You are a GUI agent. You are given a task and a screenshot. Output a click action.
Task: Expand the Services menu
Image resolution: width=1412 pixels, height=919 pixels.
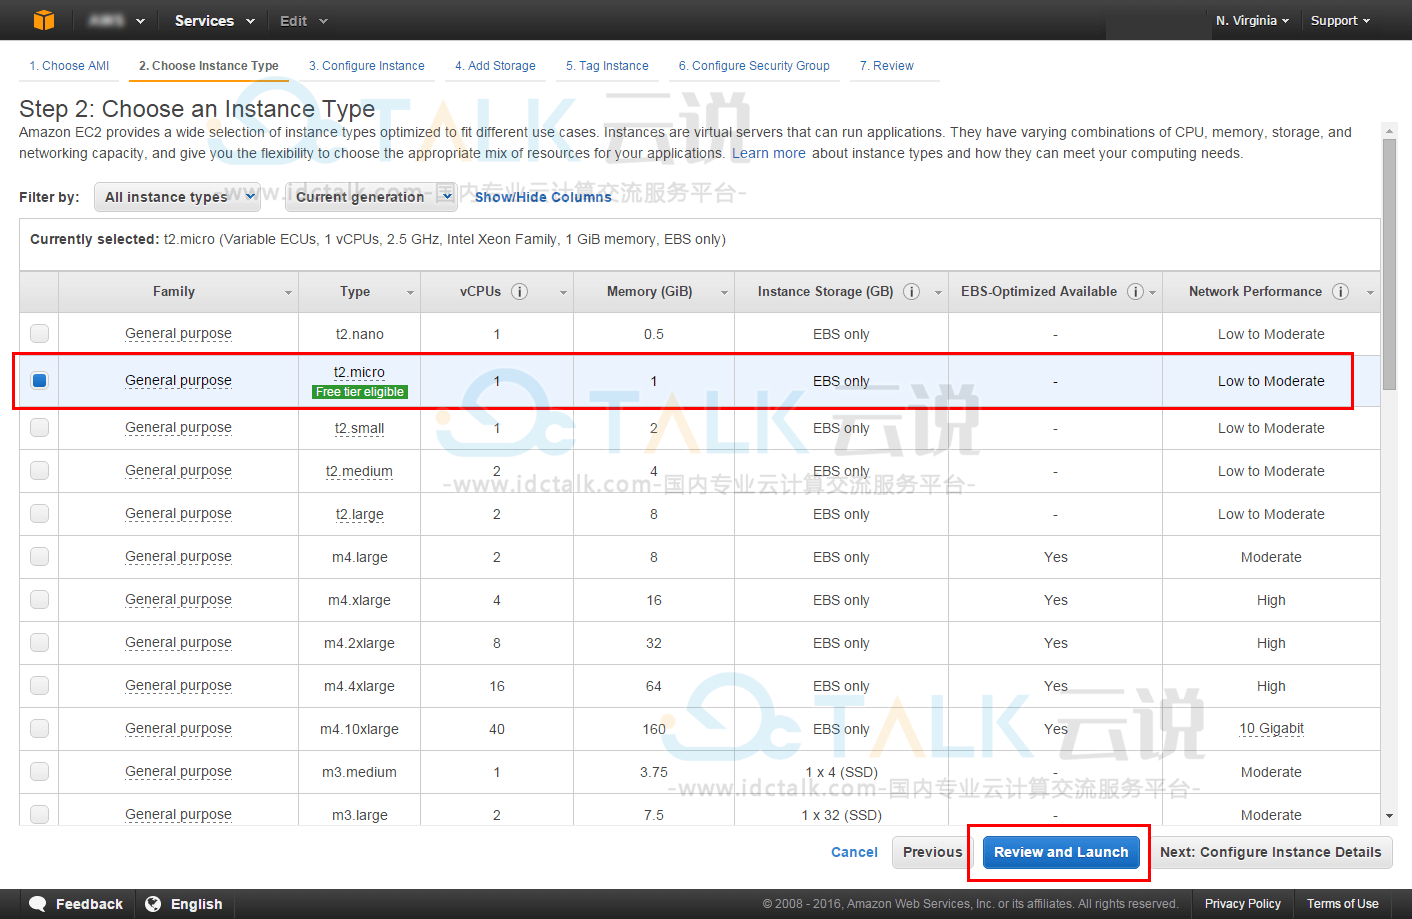[214, 20]
